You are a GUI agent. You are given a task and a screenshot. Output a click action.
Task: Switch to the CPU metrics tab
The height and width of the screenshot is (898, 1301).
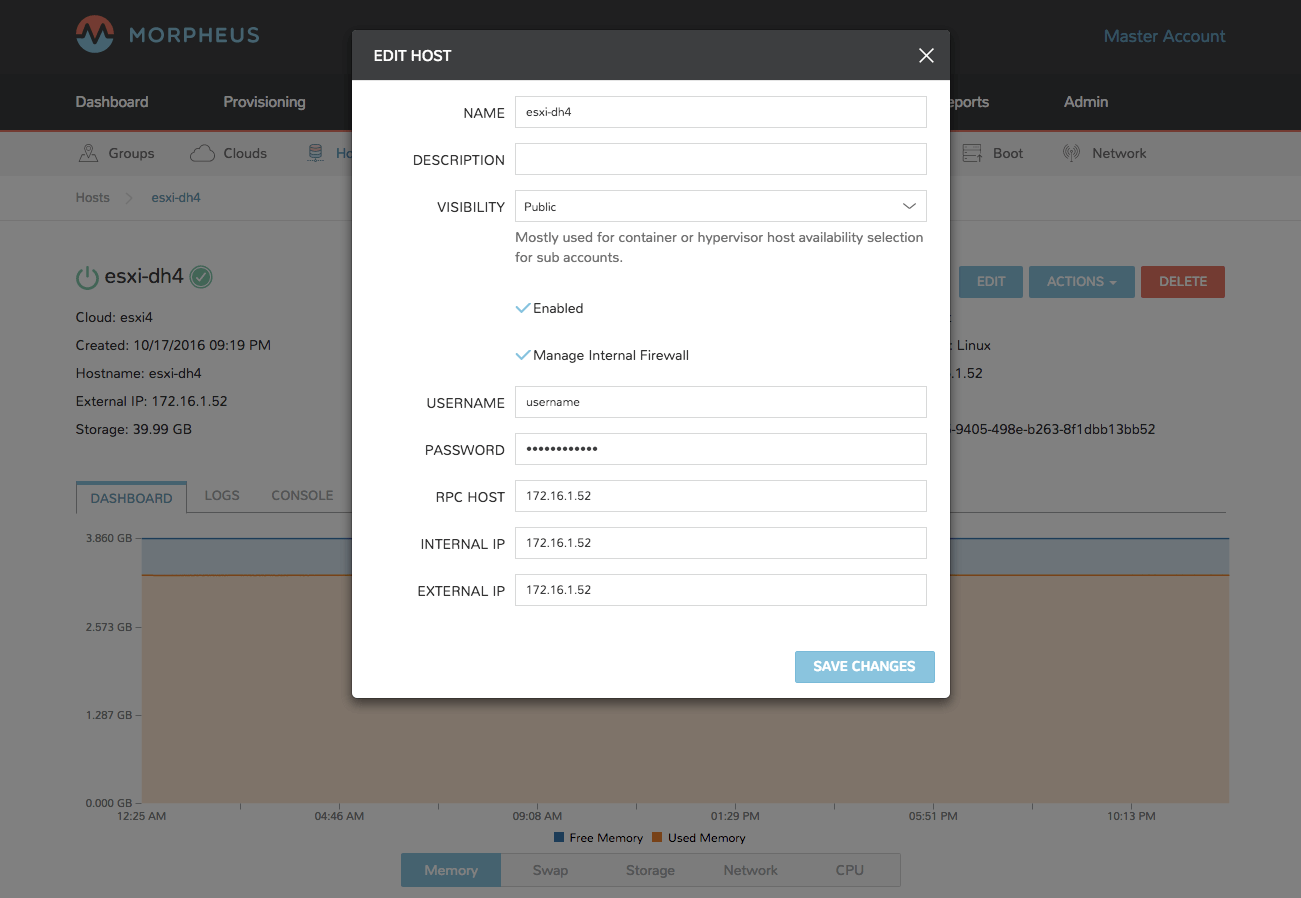tap(849, 870)
